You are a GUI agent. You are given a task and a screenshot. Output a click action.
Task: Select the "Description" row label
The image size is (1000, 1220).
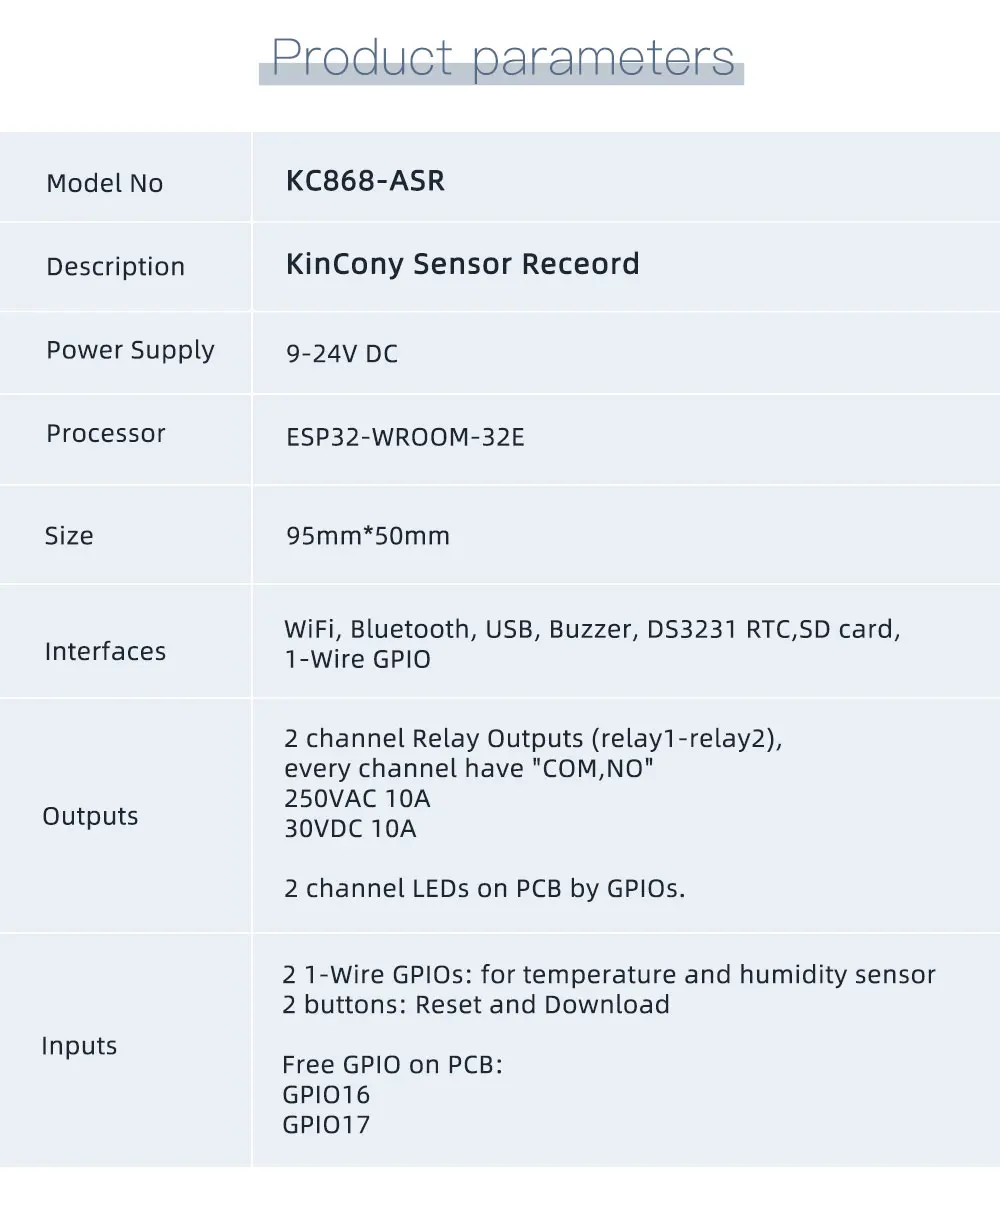(x=115, y=267)
